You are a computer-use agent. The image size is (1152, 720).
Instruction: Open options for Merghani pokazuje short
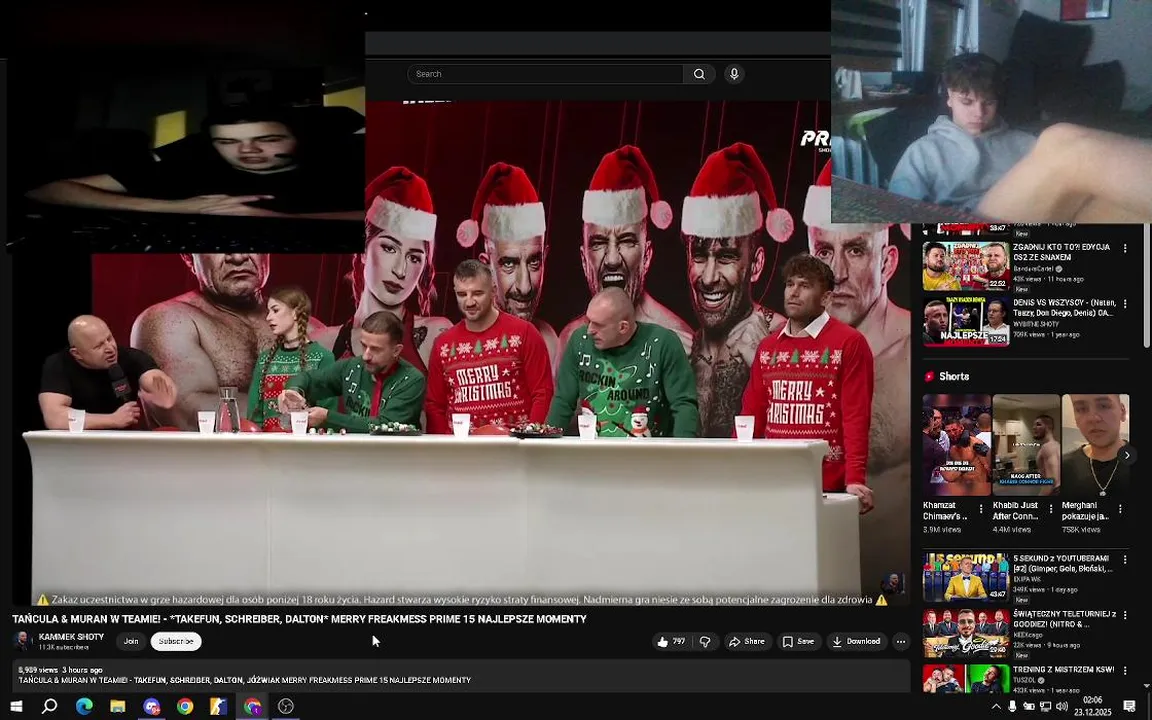(1120, 508)
